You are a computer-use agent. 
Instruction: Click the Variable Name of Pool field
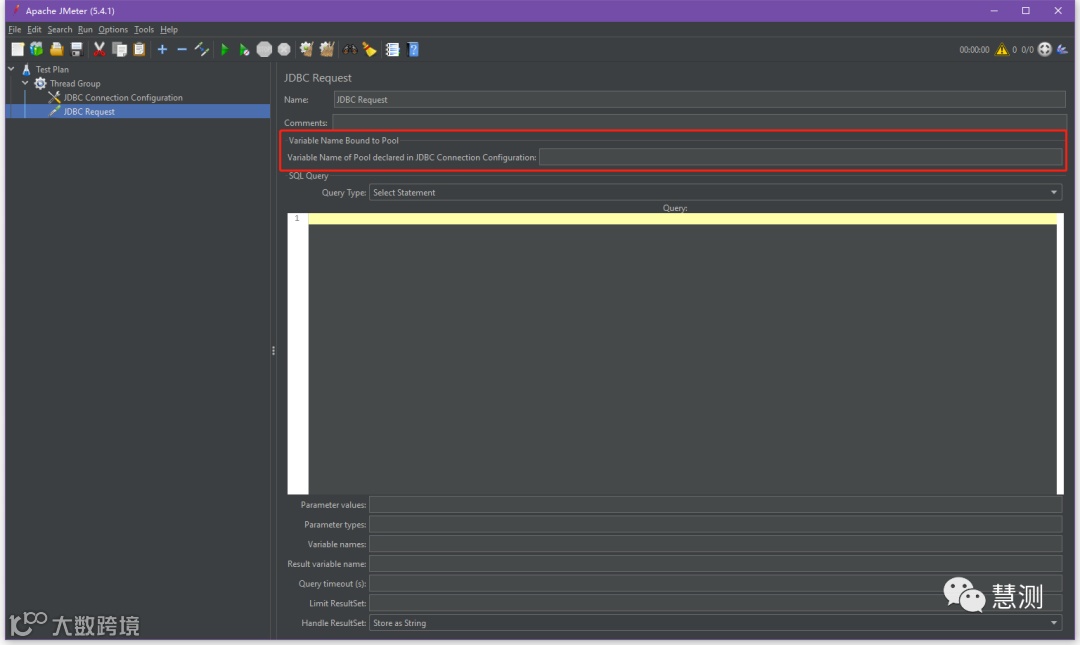point(800,157)
